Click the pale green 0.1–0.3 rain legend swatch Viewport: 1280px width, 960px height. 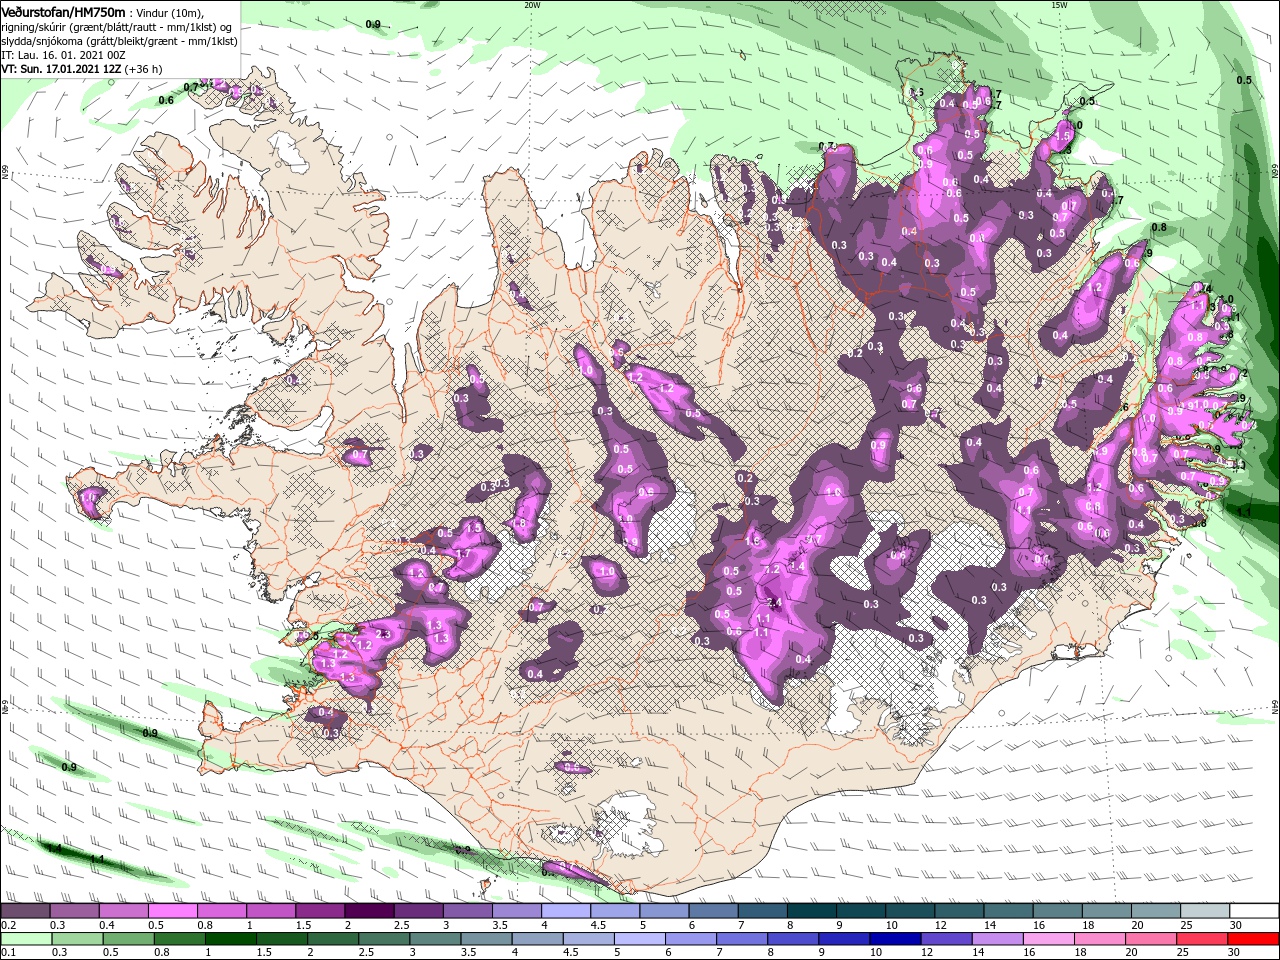(x=26, y=938)
